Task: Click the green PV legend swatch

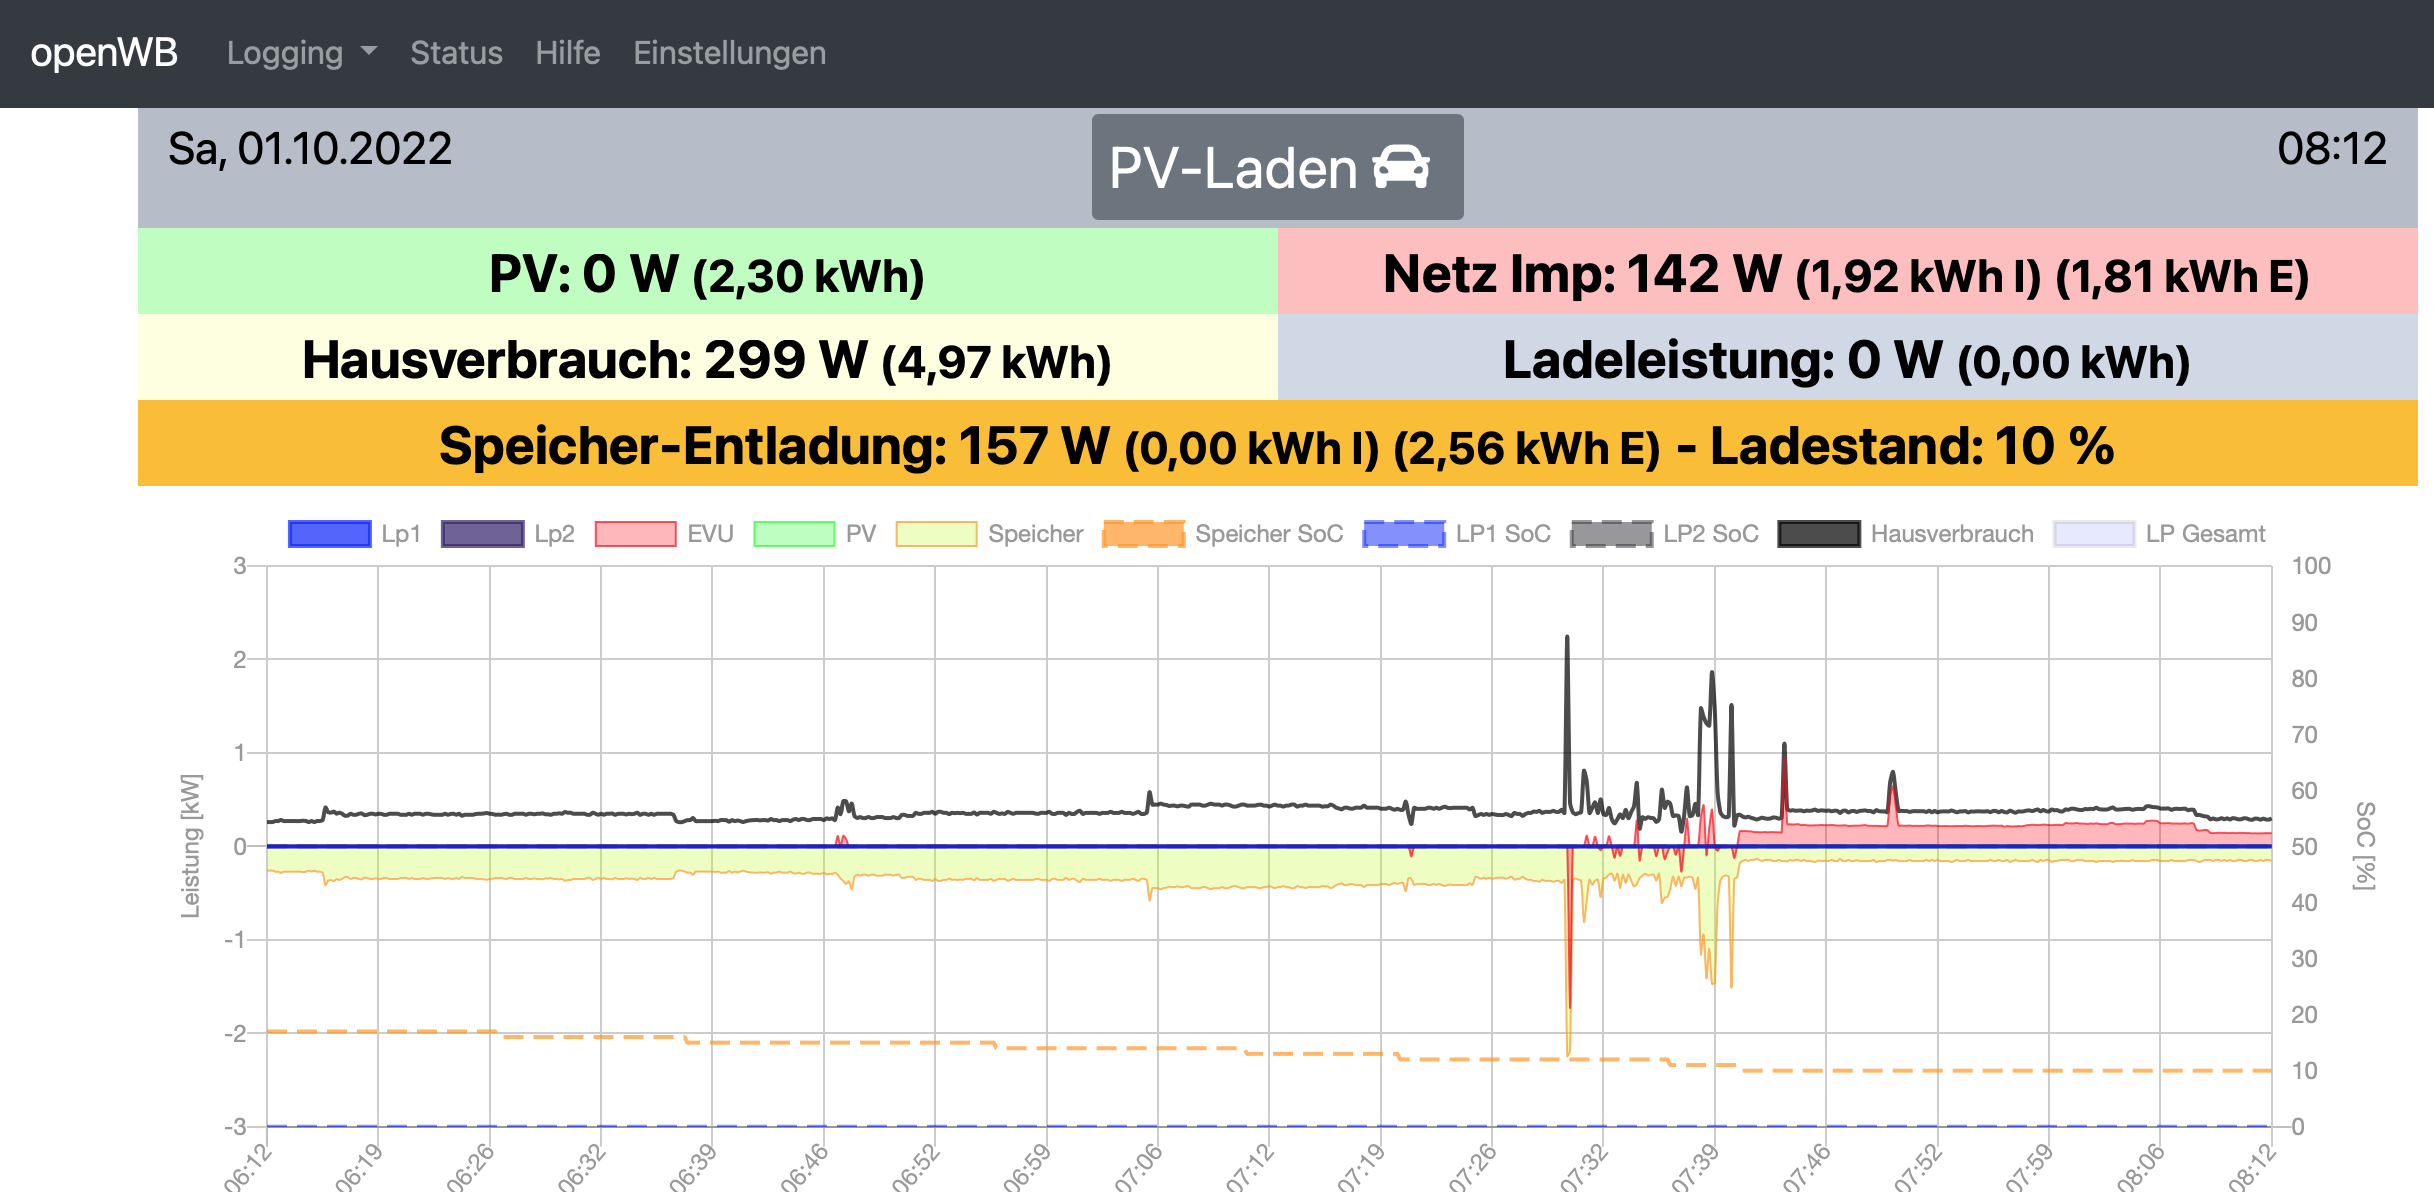Action: point(794,534)
